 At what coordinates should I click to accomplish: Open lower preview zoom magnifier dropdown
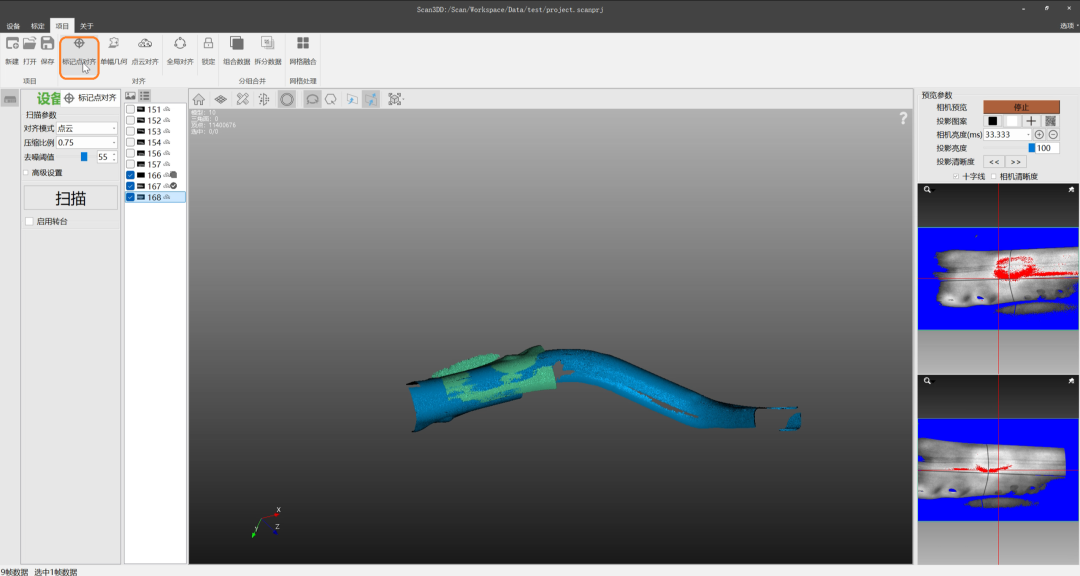coord(927,380)
